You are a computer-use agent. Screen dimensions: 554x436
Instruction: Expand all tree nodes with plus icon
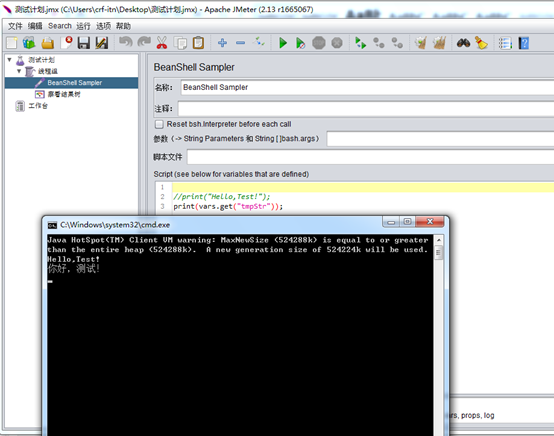click(222, 43)
